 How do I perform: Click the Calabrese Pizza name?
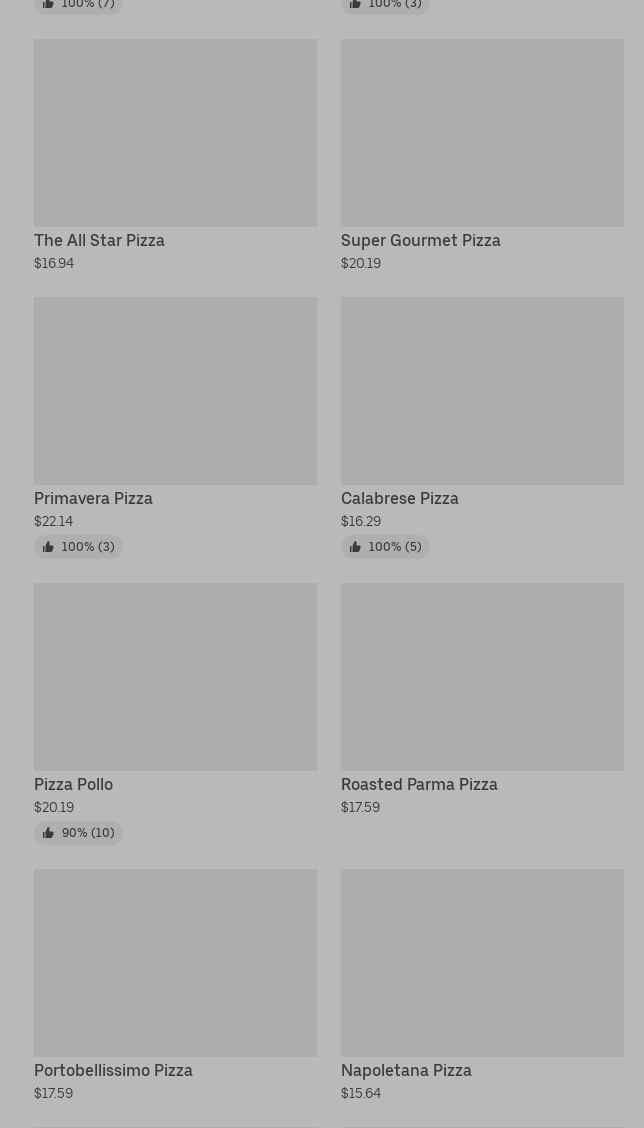pyautogui.click(x=399, y=499)
